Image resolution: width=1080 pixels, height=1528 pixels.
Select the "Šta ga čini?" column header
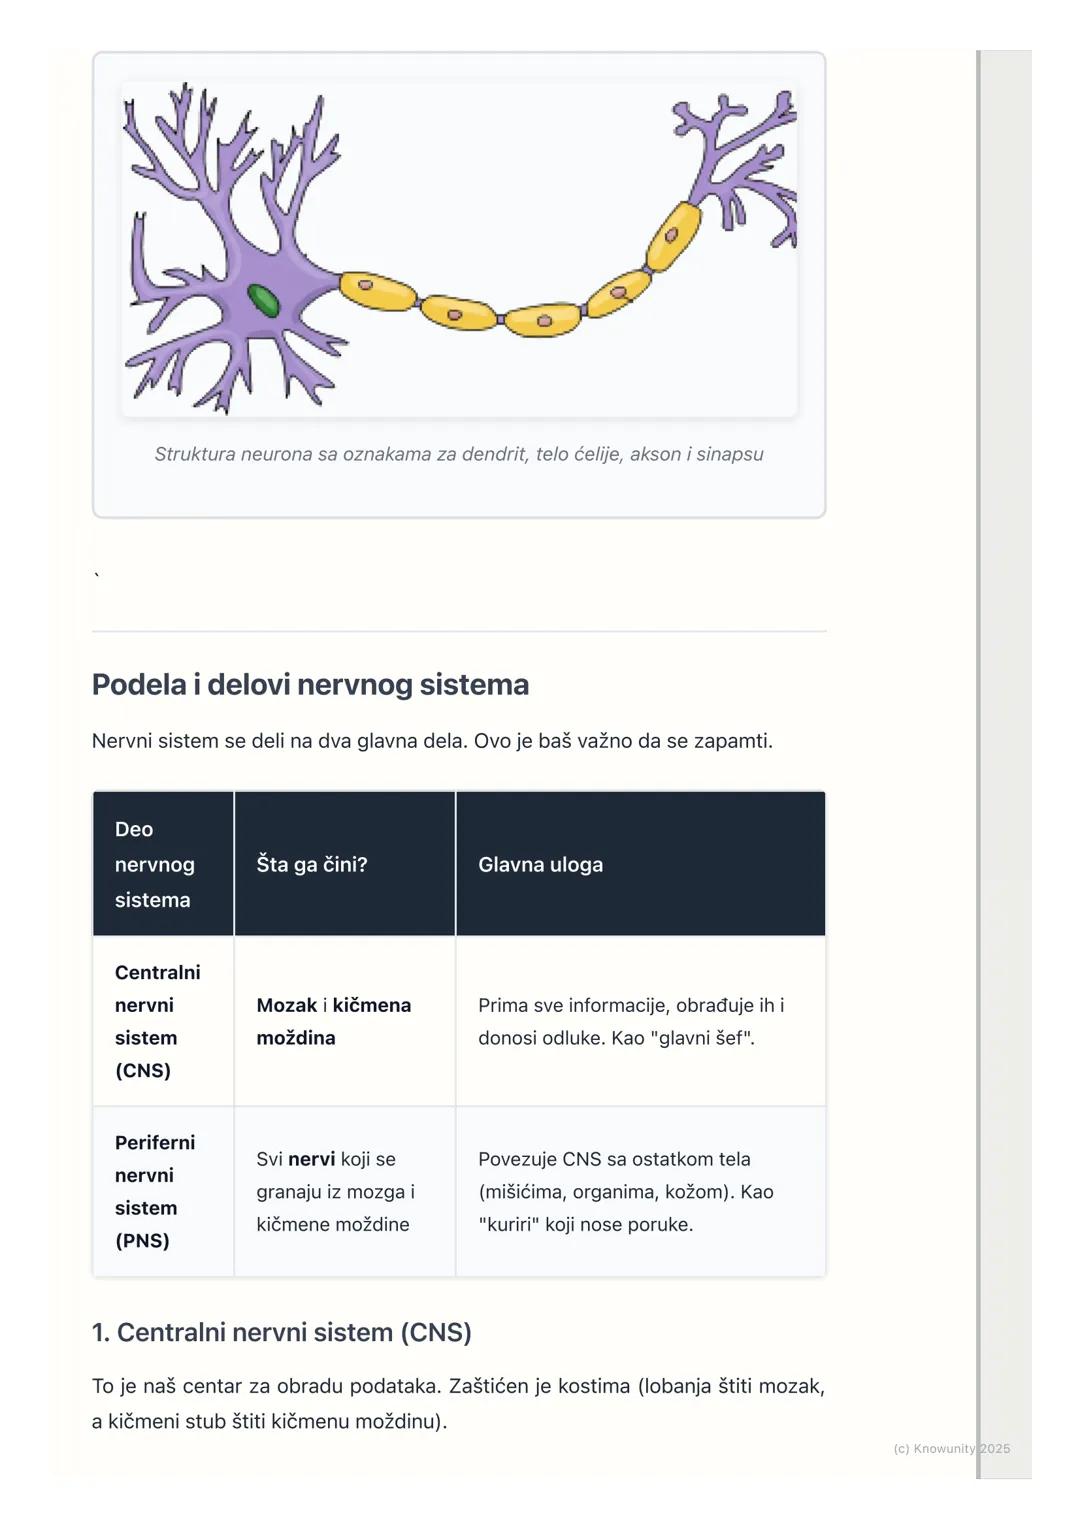[x=312, y=864]
